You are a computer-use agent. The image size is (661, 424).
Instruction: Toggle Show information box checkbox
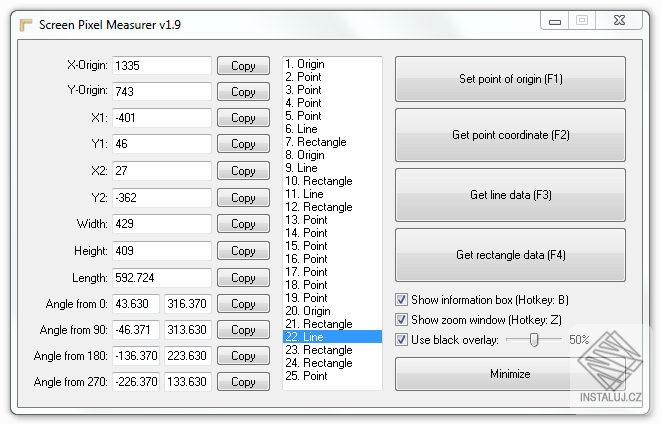(x=401, y=300)
